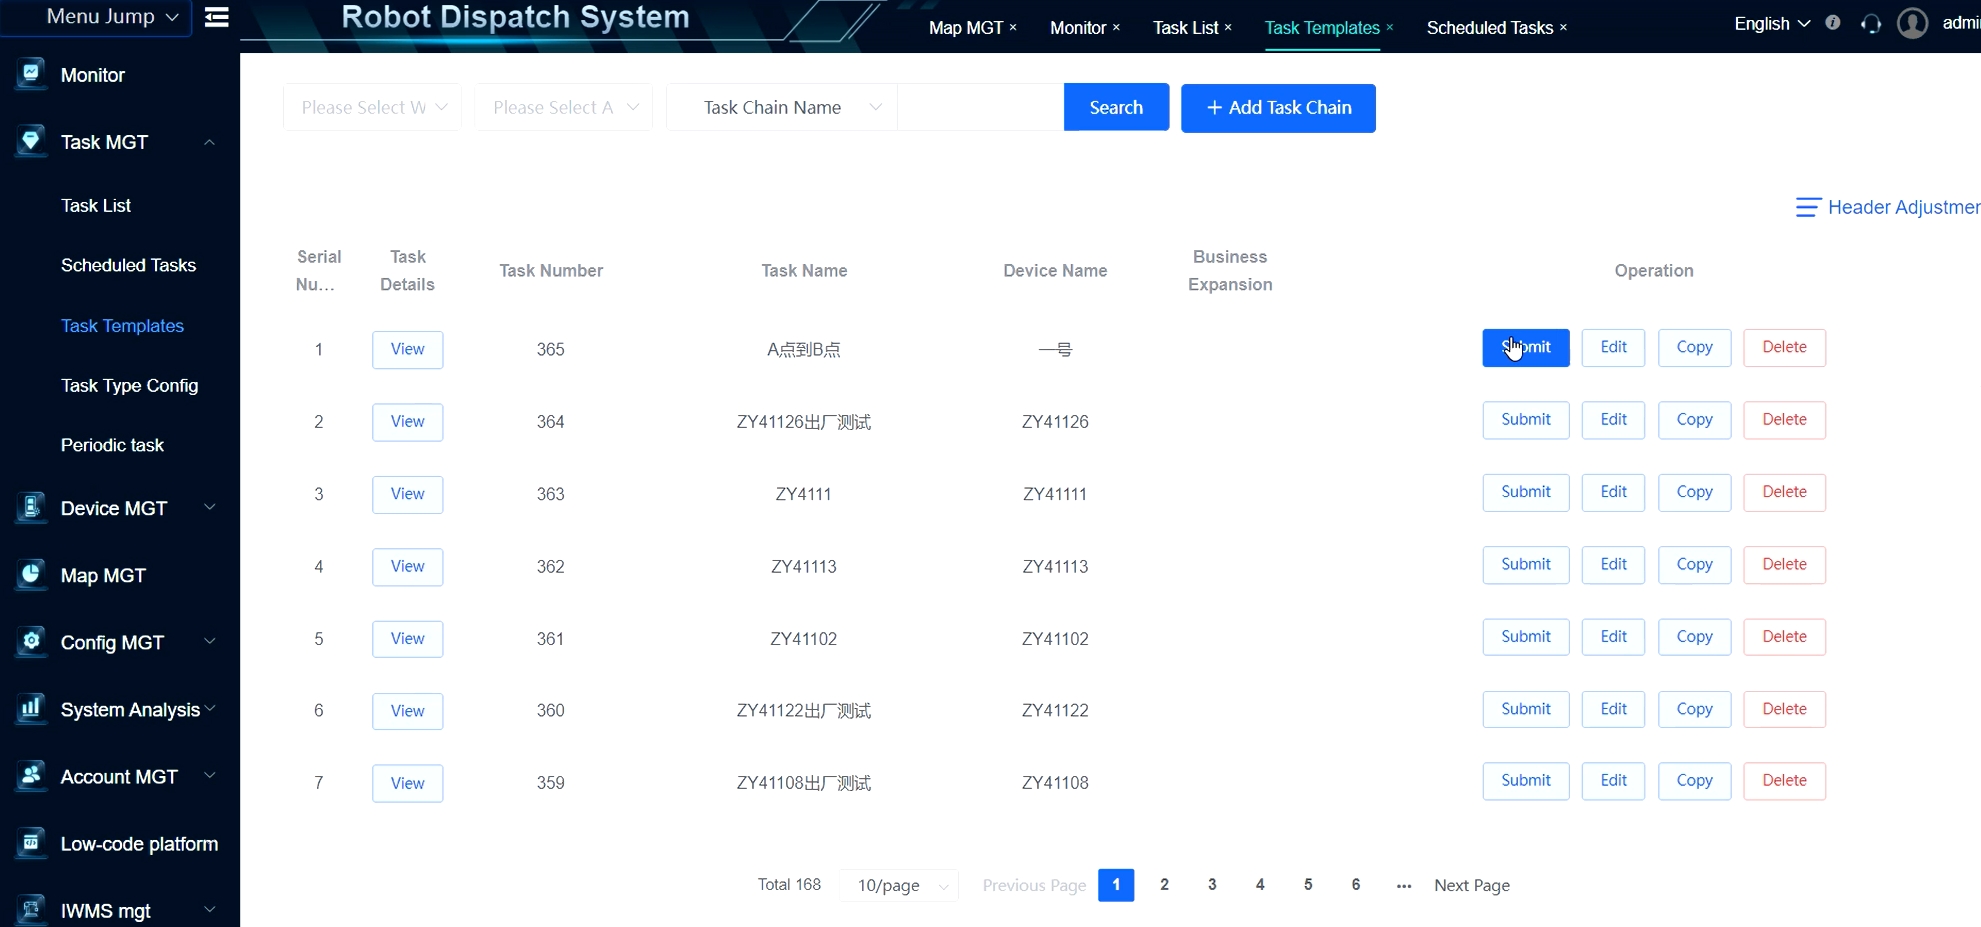Open the first Please Select dropdown
This screenshot has height=927, width=1981.
click(x=373, y=107)
